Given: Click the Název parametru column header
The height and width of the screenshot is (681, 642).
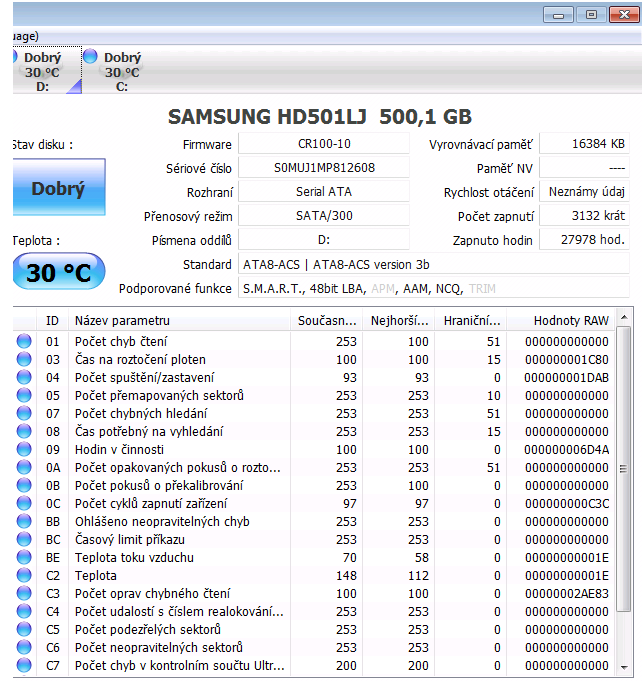Looking at the screenshot, I should point(179,321).
